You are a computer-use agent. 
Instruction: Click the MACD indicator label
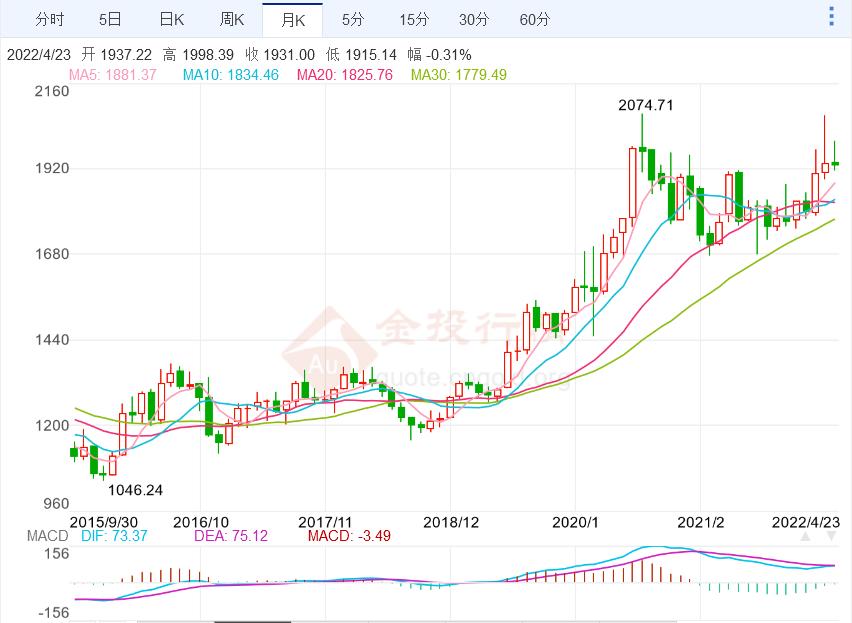[x=47, y=536]
